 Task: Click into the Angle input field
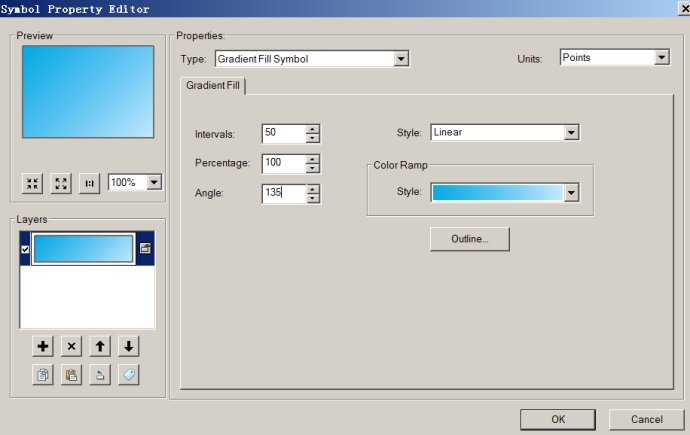click(x=284, y=193)
